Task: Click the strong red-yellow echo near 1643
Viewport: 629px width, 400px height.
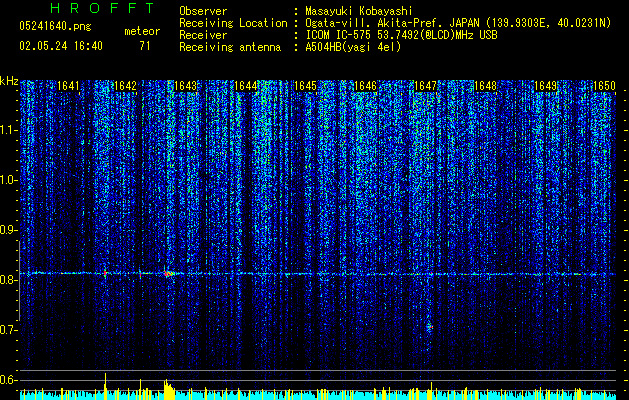Action: (x=168, y=274)
